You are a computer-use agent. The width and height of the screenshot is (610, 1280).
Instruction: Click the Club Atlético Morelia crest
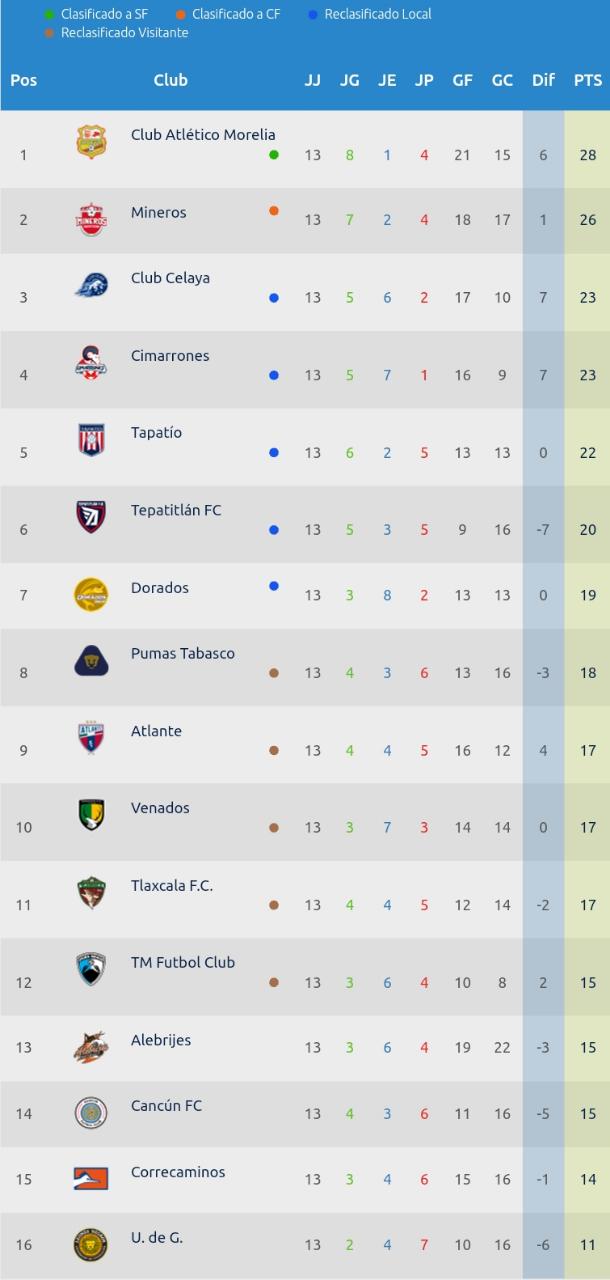coord(91,142)
